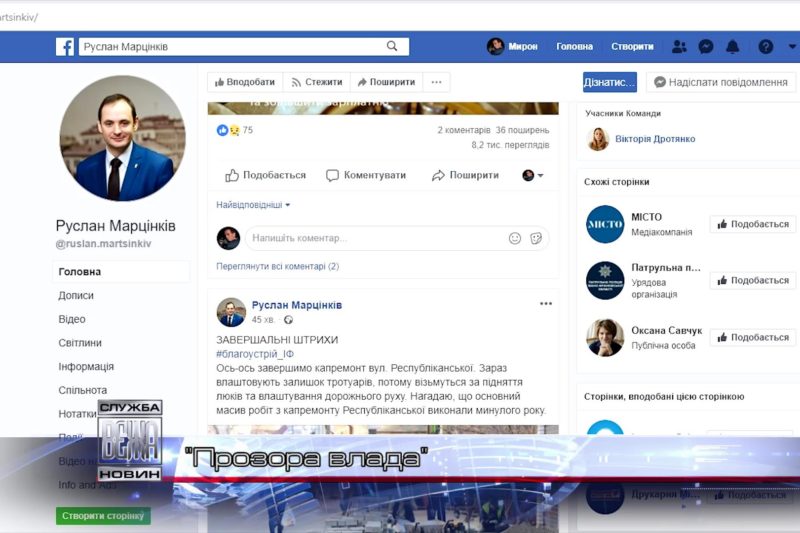
Task: Open the Оксана Савчук page link
Action: coord(666,331)
